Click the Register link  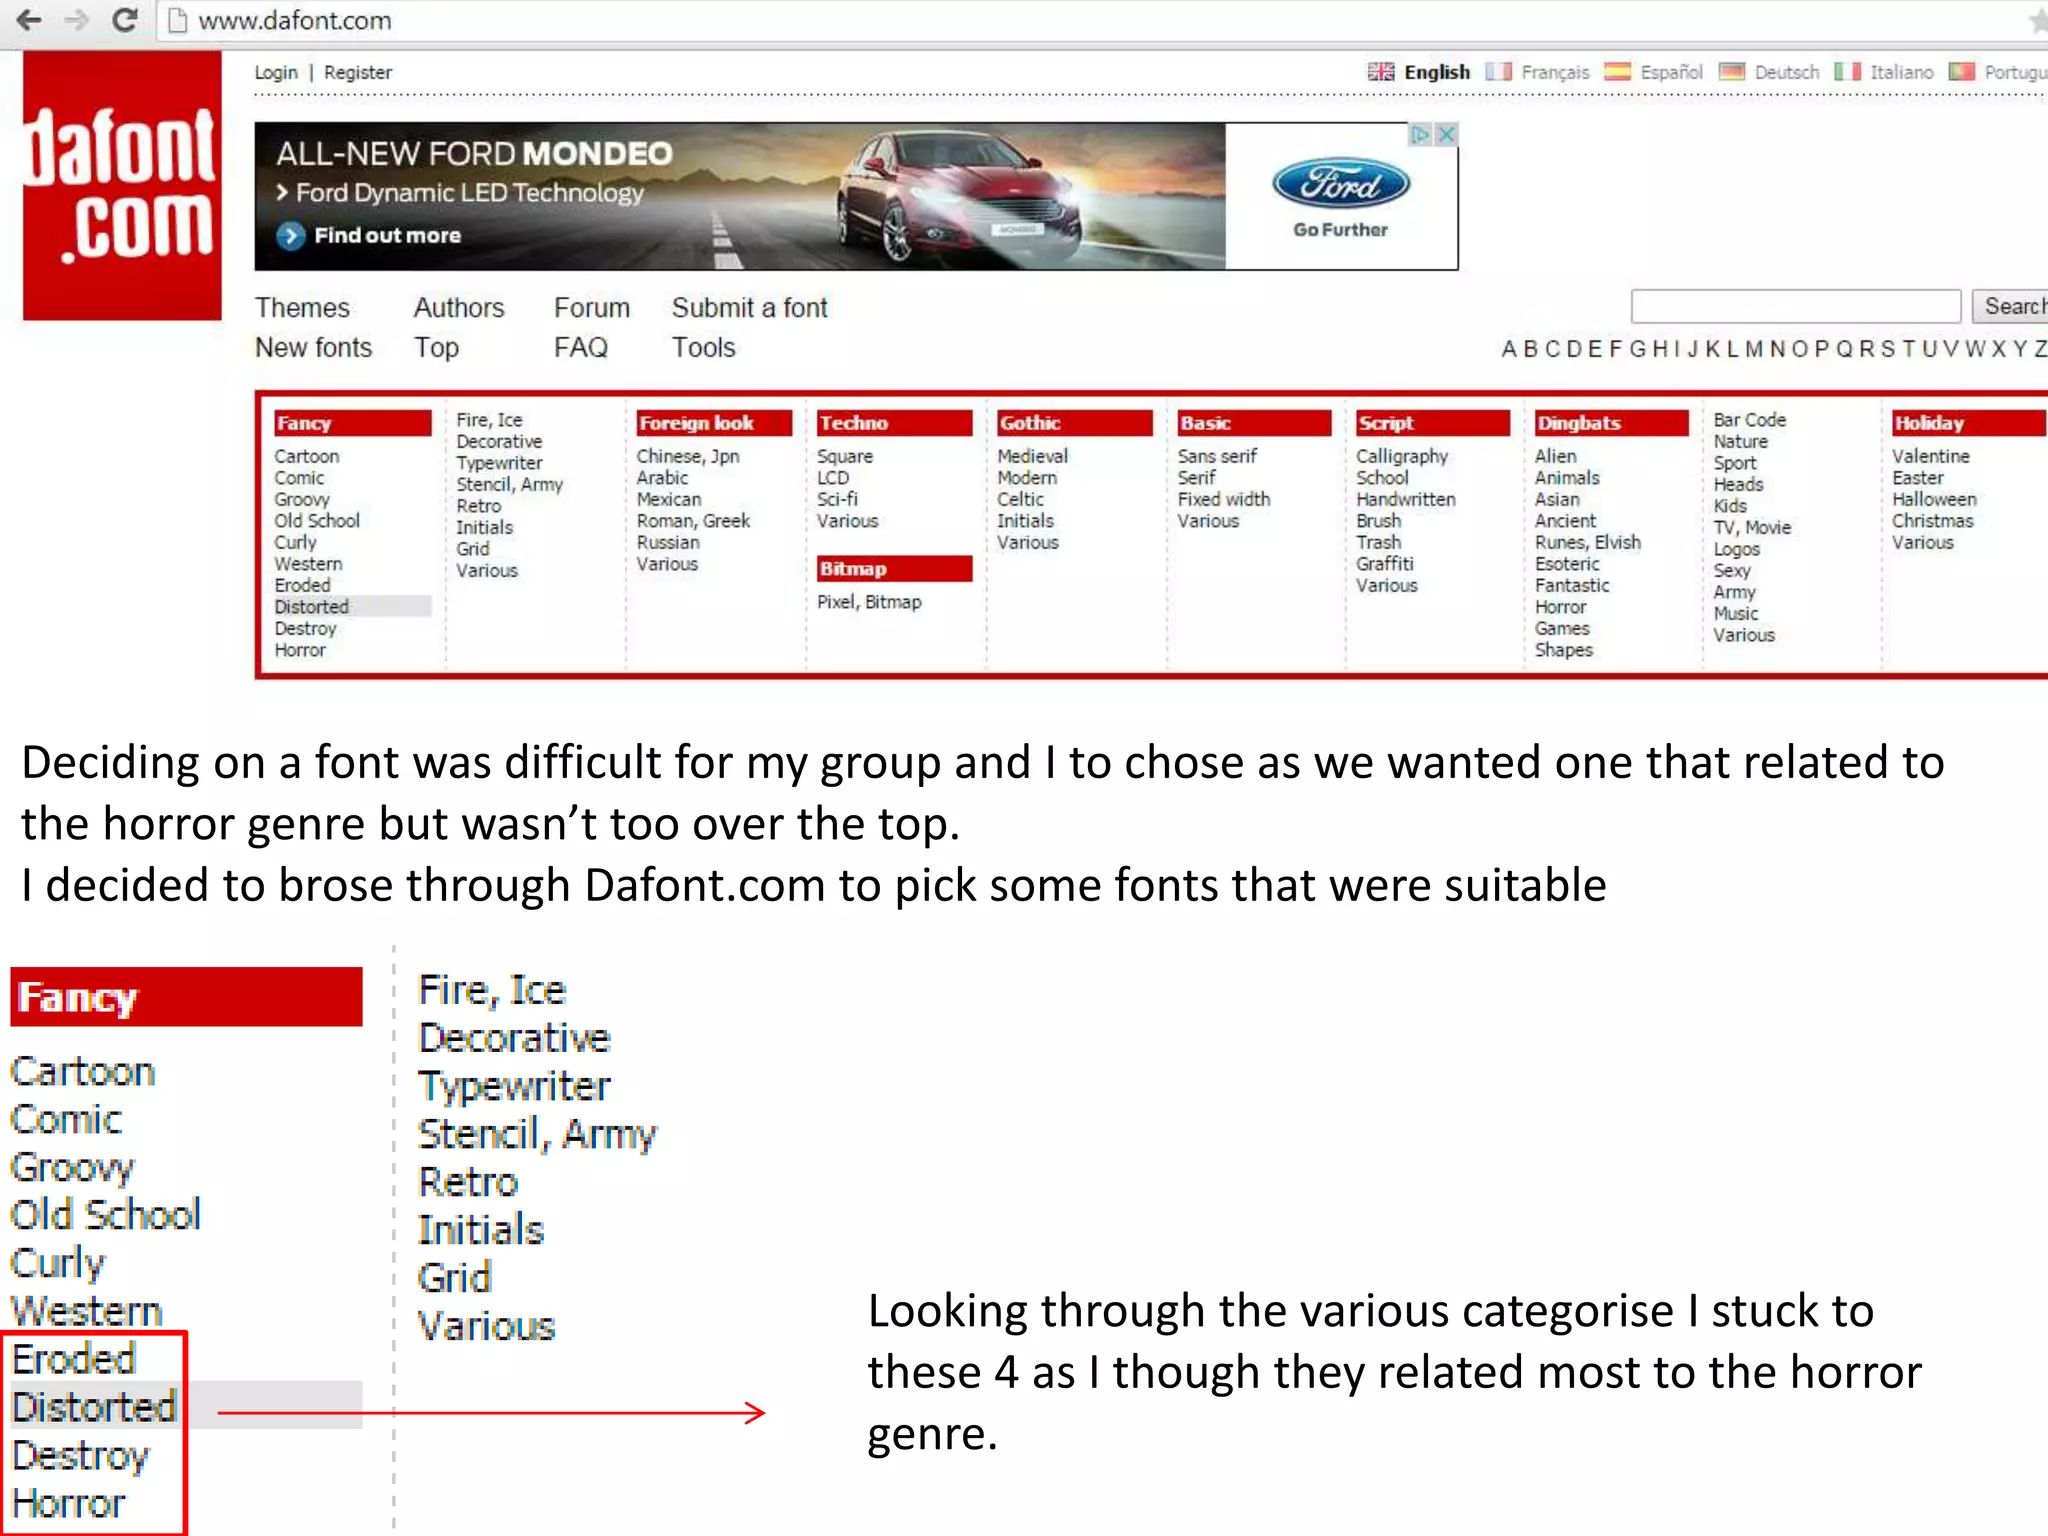tap(357, 73)
